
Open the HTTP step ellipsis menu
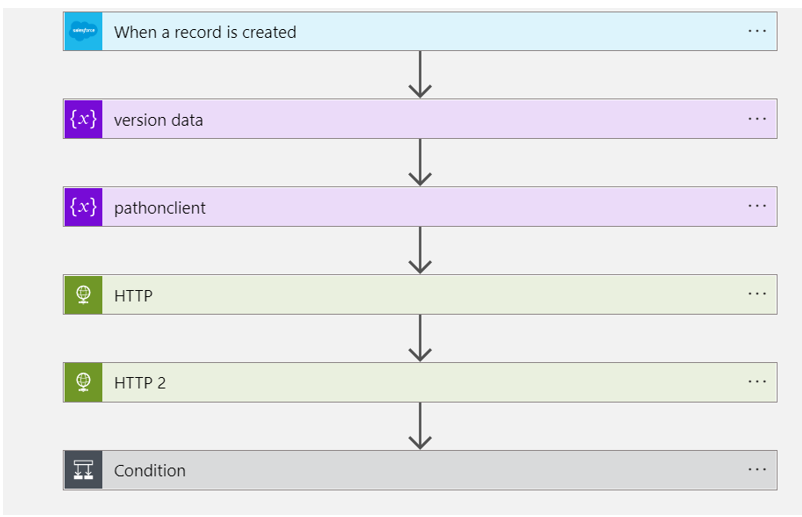click(x=757, y=294)
